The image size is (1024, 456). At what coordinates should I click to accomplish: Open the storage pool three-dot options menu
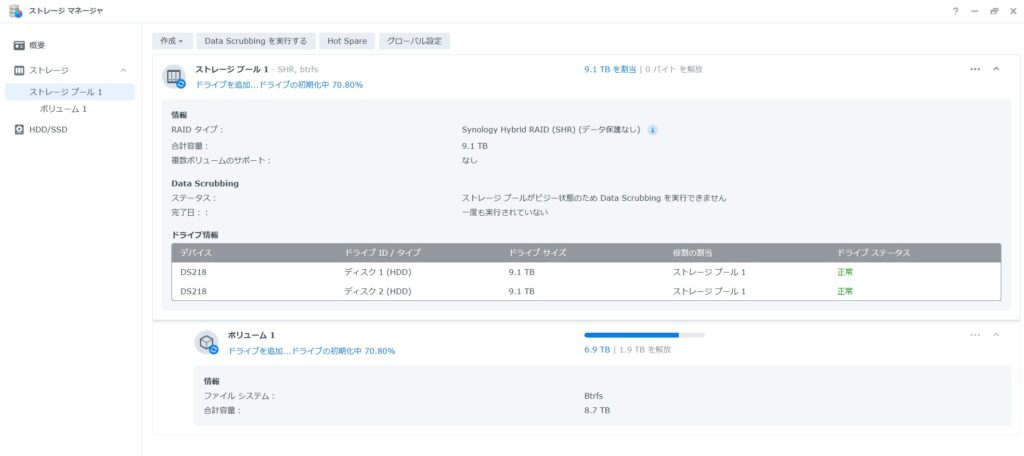coord(975,69)
